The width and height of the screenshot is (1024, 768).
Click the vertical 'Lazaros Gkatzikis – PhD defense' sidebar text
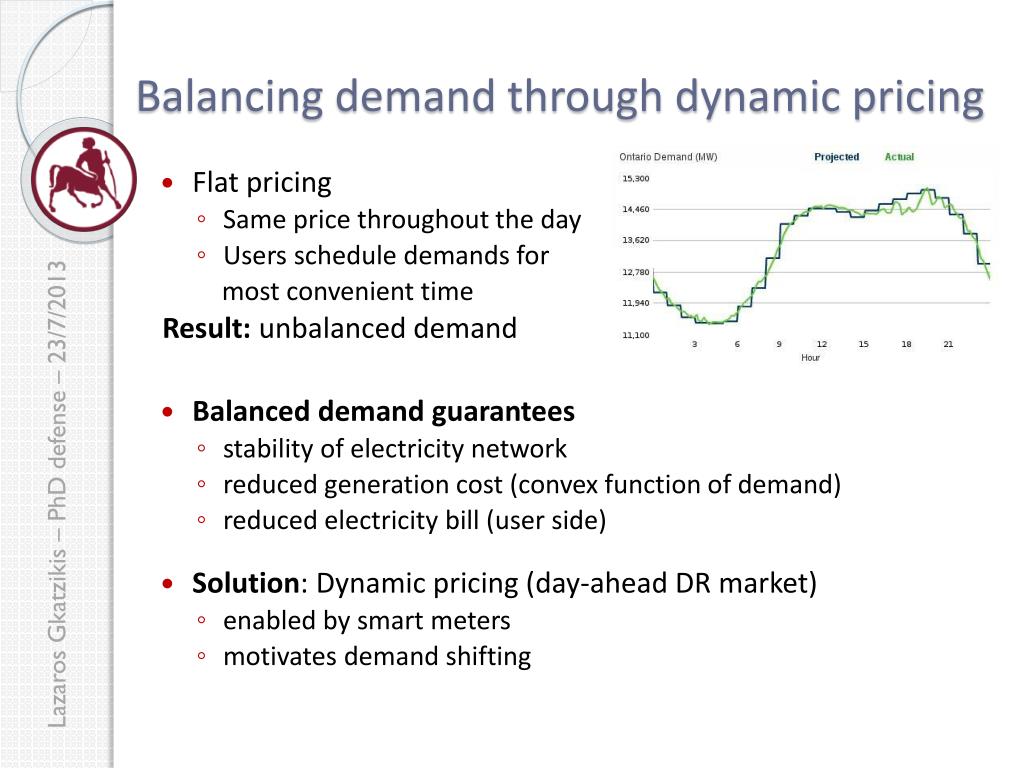(57, 494)
